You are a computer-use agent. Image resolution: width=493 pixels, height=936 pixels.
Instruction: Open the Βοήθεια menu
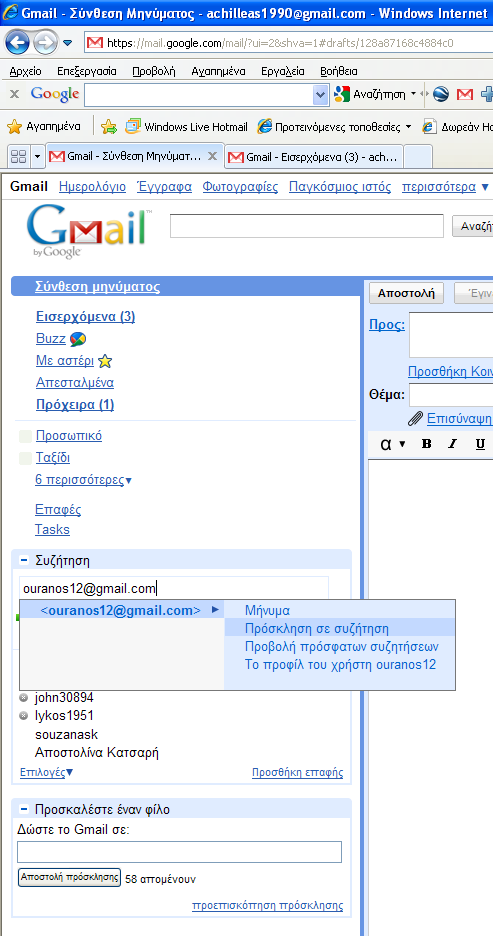coord(339,72)
